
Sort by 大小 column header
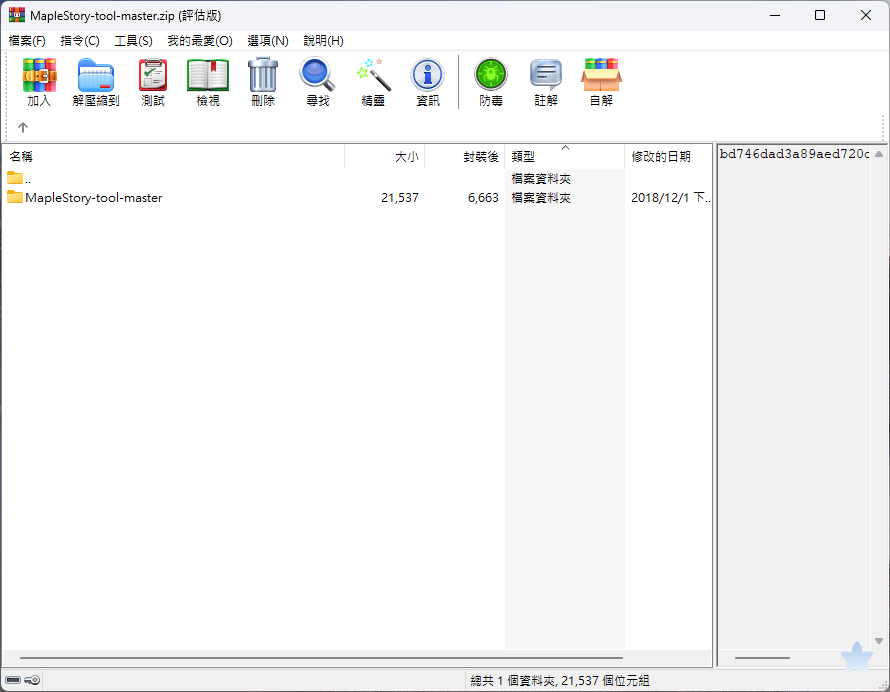point(384,157)
